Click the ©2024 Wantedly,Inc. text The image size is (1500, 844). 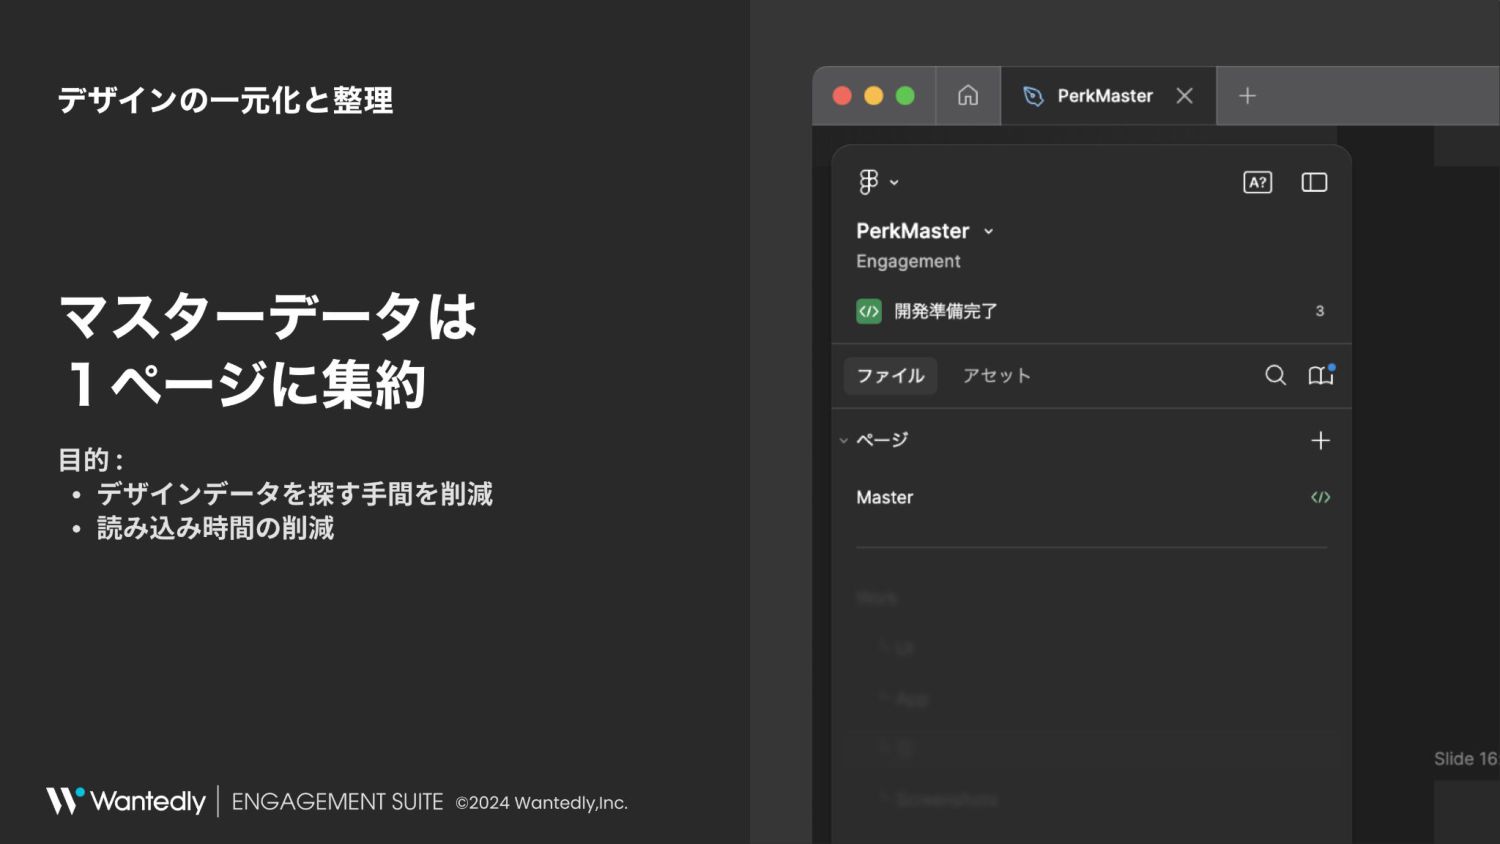tap(542, 803)
